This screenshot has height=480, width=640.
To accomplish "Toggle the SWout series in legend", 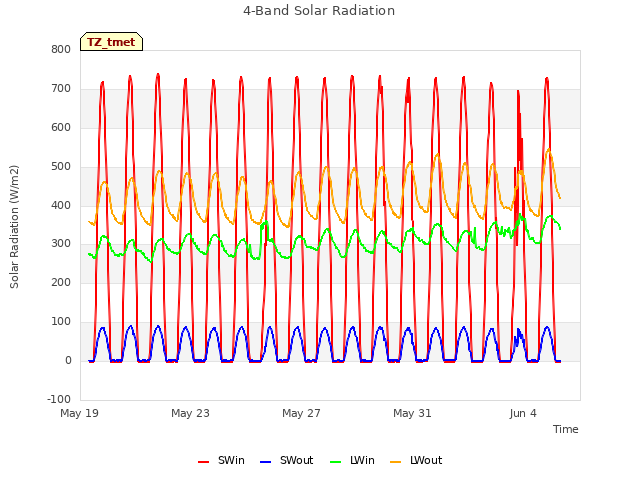I will pyautogui.click(x=287, y=460).
